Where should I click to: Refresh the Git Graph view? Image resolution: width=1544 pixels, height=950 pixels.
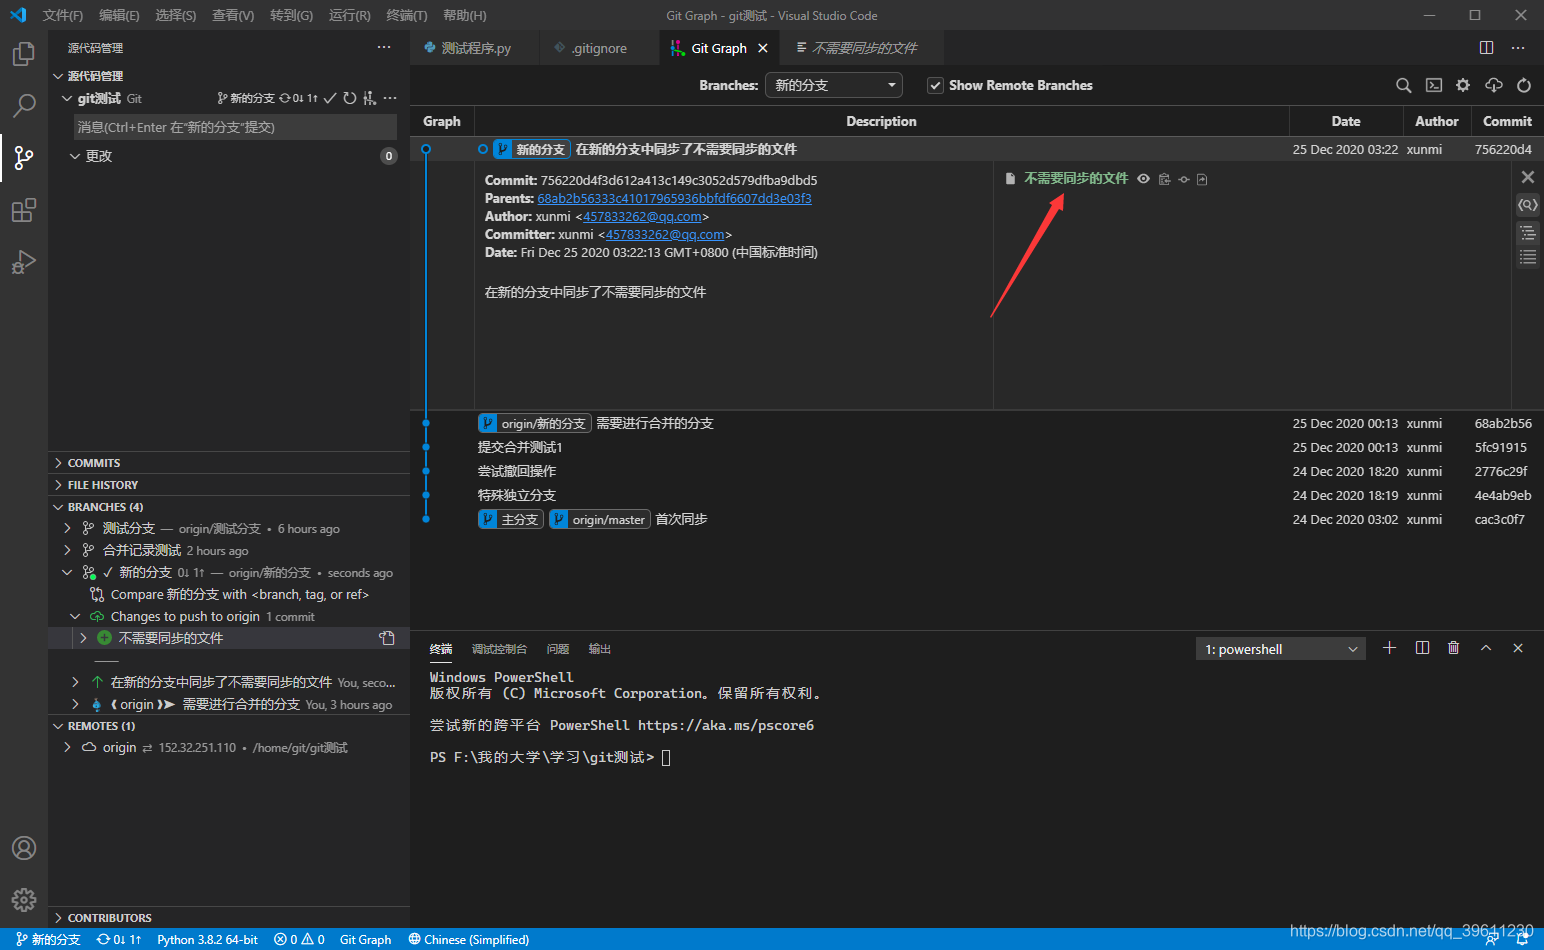pyautogui.click(x=1523, y=85)
